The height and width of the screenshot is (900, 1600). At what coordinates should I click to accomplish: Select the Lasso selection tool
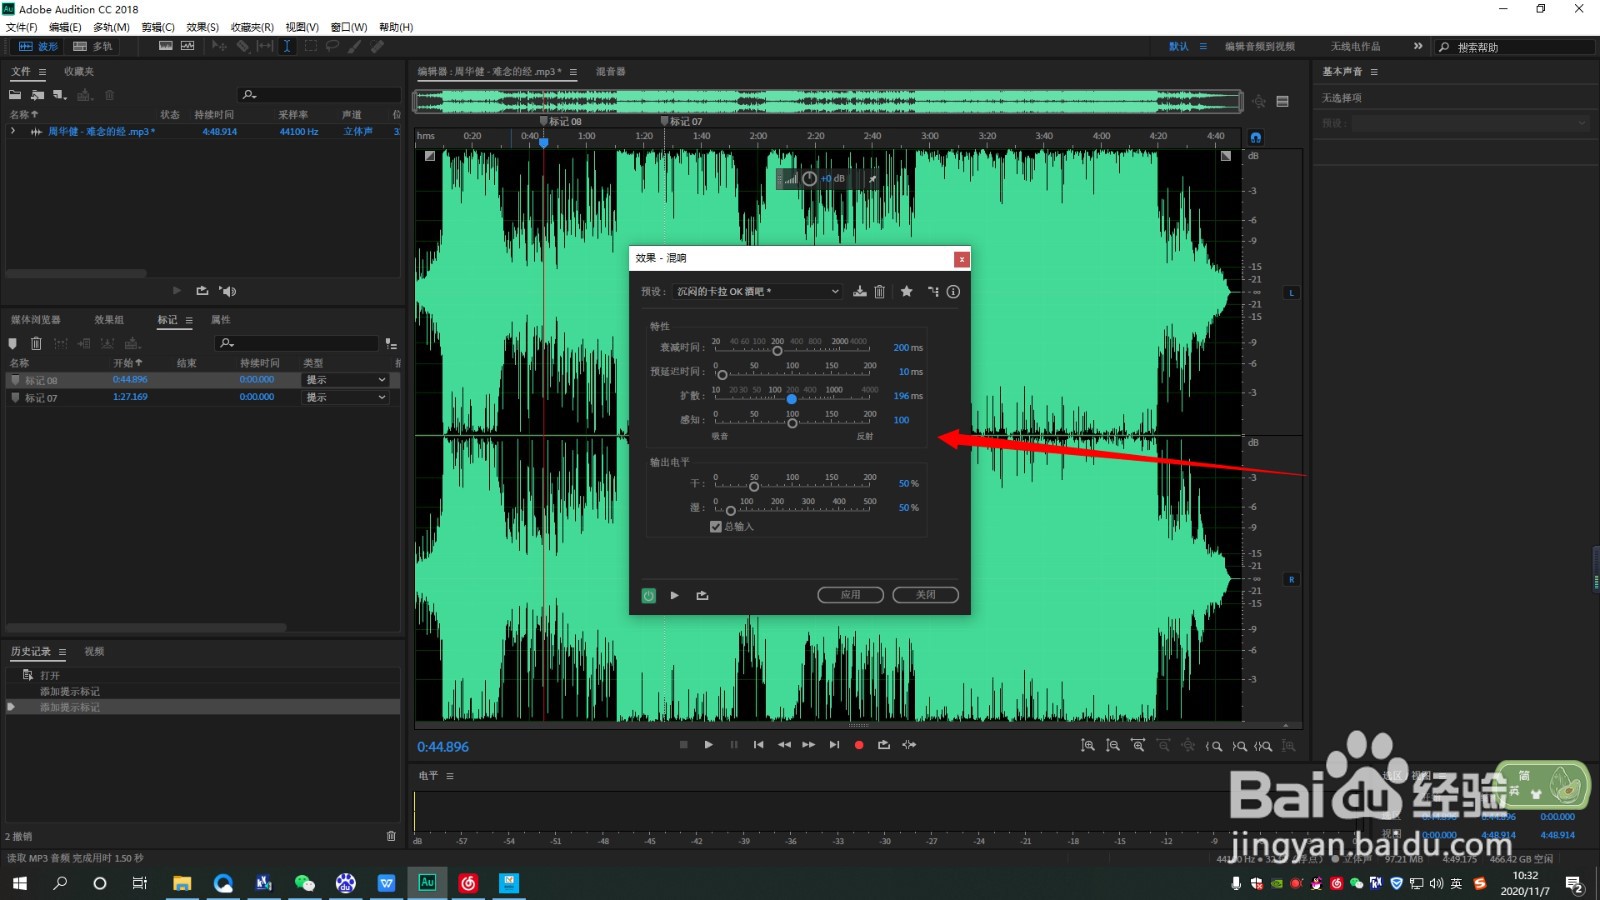point(332,46)
